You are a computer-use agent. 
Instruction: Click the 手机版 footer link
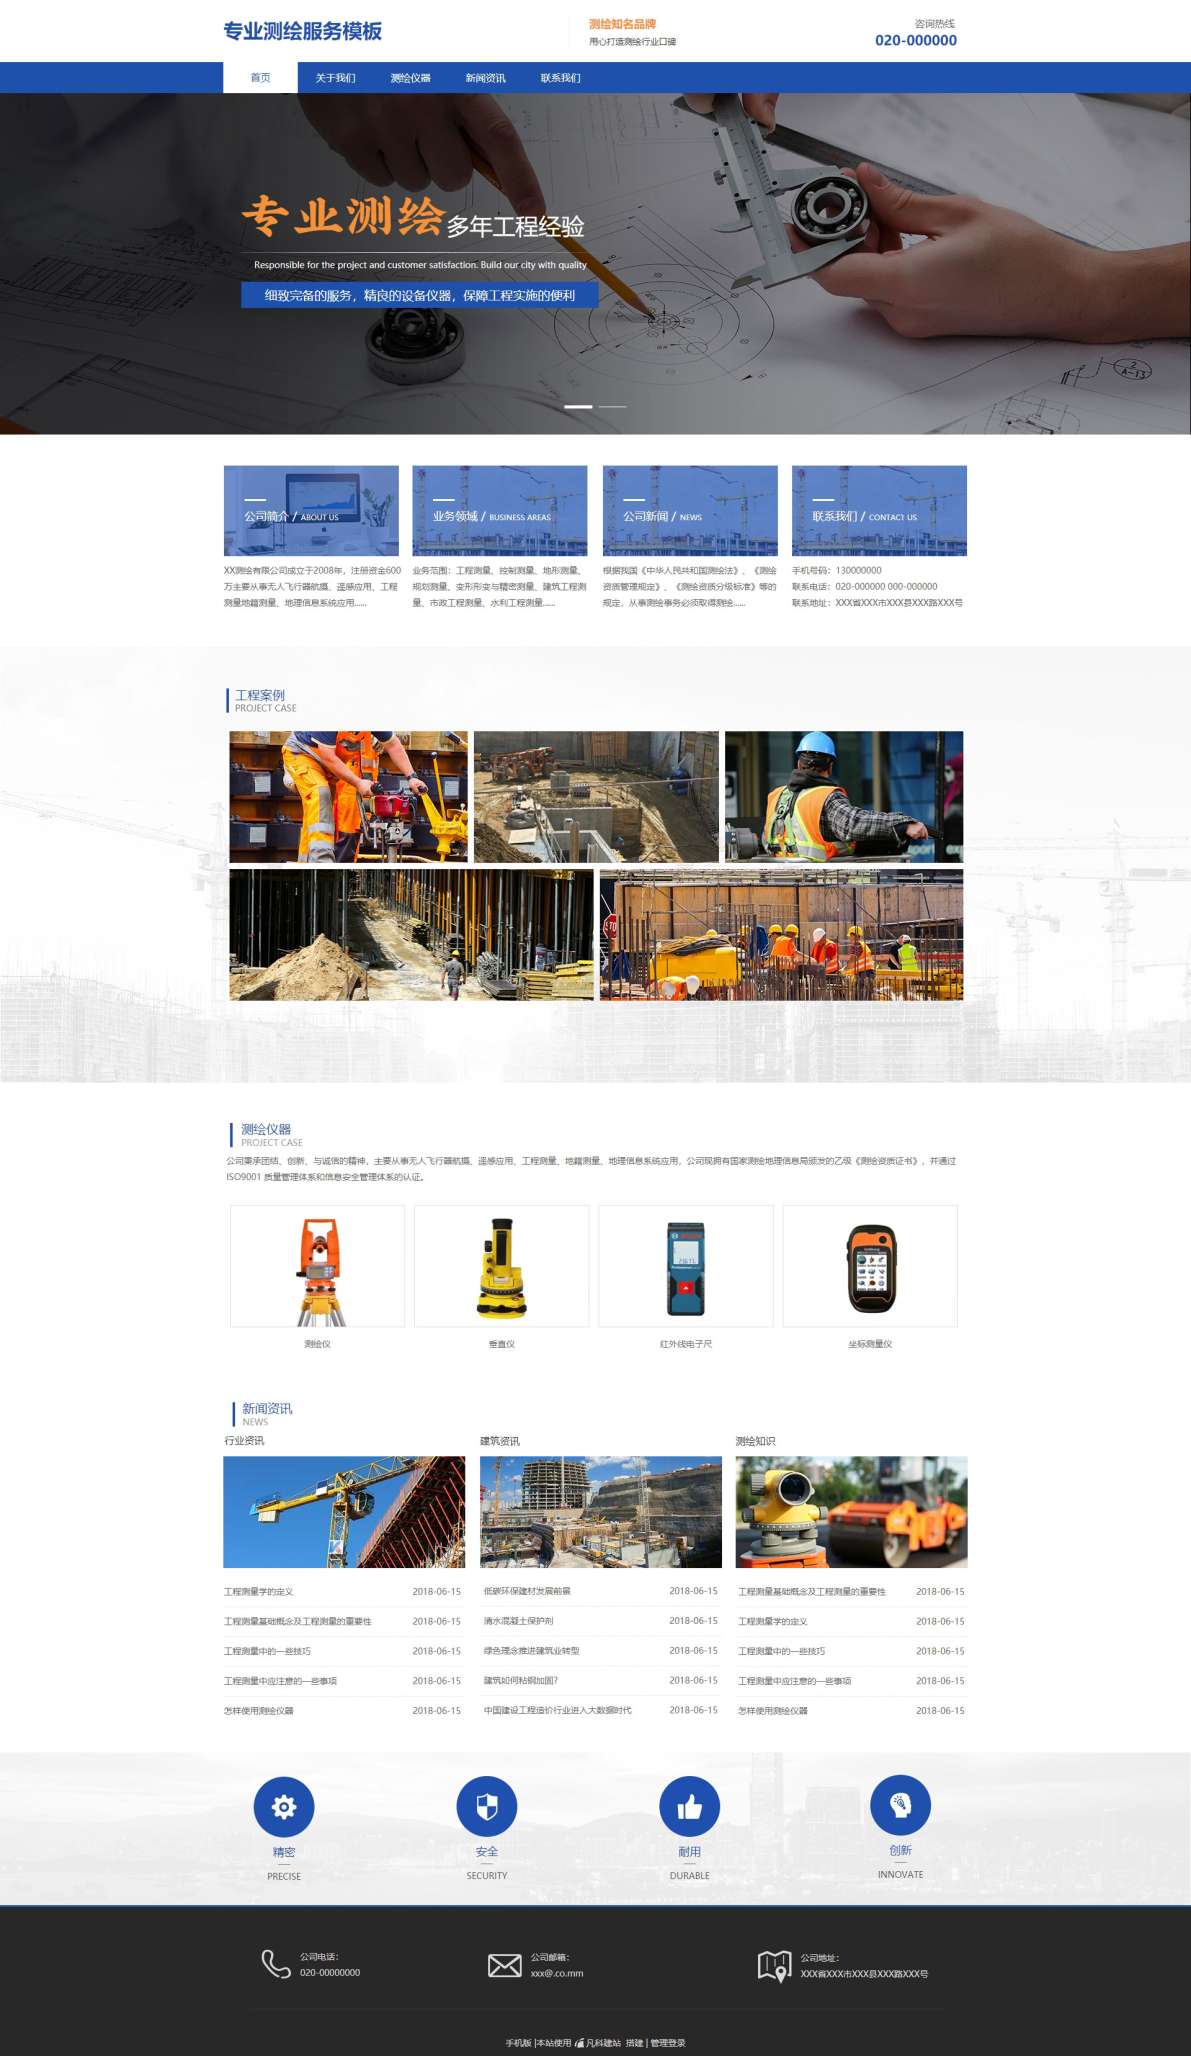[x=518, y=2043]
